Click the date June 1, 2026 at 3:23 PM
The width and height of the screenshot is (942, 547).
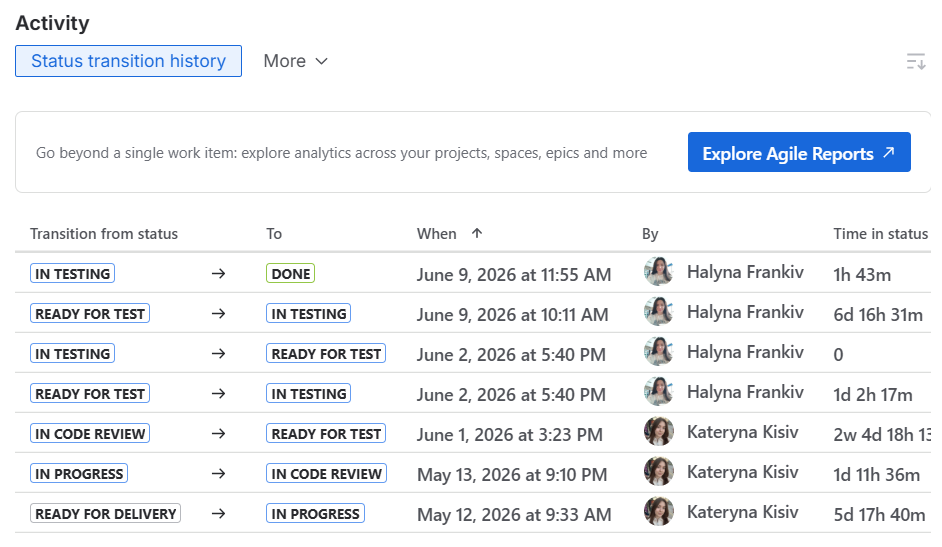[509, 435]
